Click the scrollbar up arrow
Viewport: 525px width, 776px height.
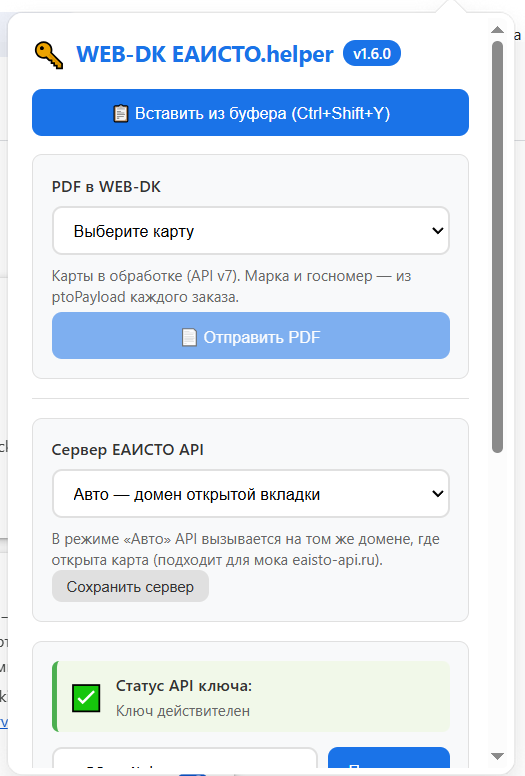pyautogui.click(x=497, y=30)
